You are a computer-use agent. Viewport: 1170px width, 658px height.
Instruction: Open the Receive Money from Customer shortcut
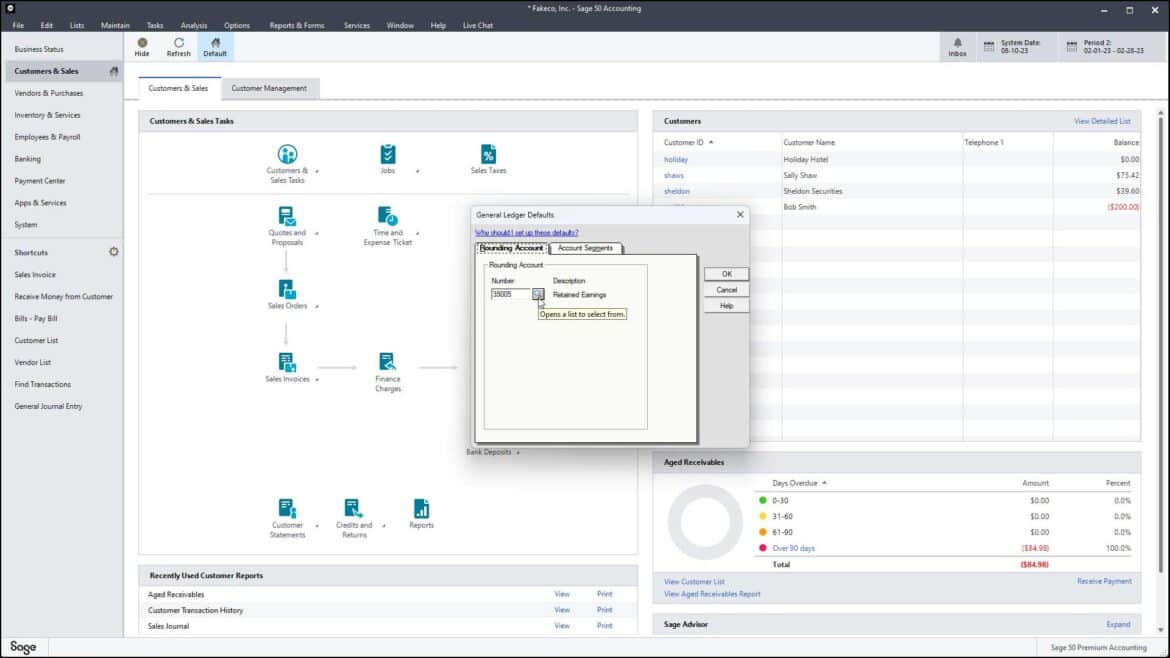coord(63,297)
